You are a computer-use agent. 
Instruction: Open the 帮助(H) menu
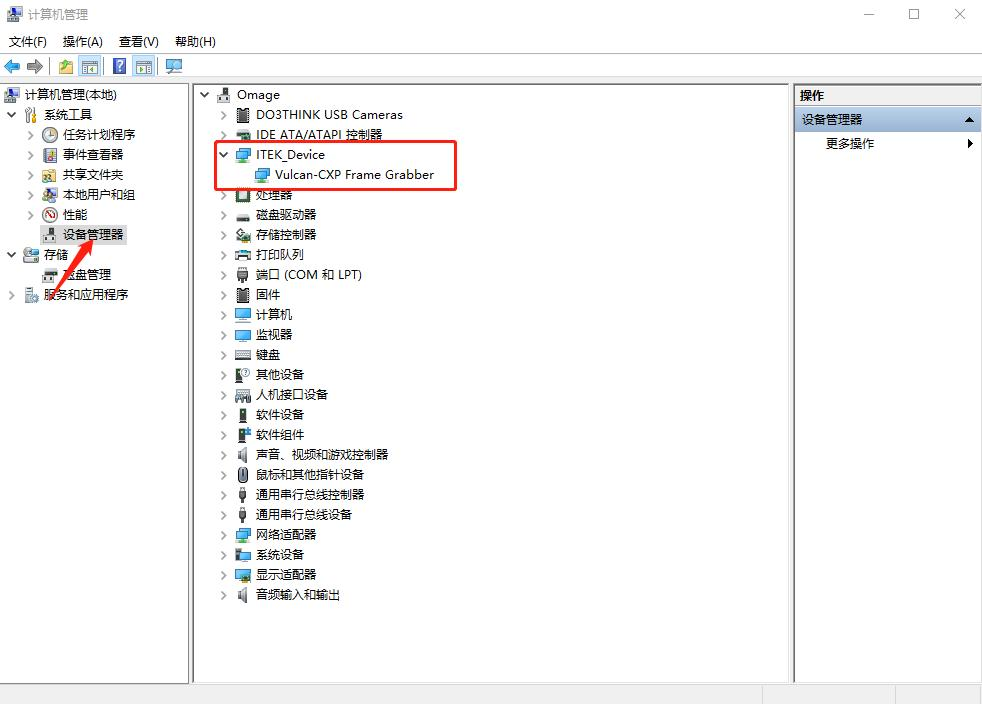point(195,41)
